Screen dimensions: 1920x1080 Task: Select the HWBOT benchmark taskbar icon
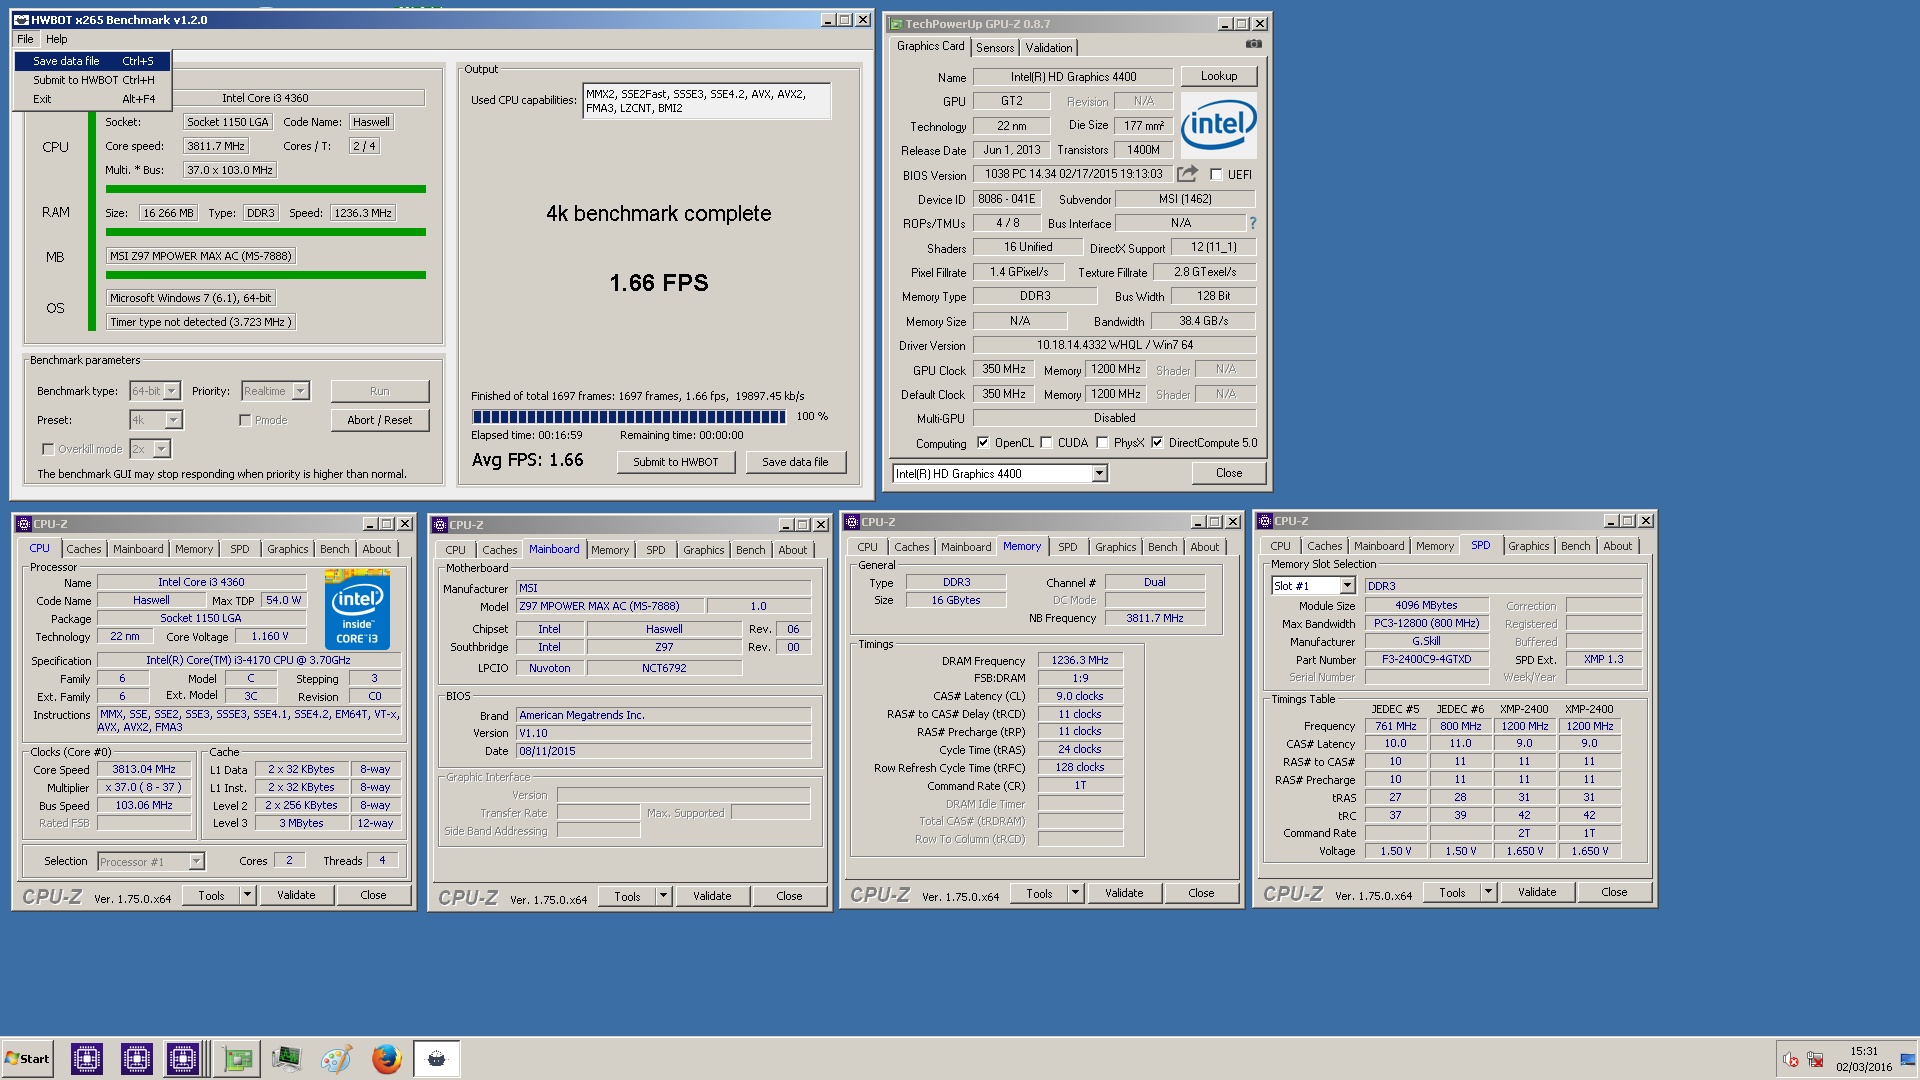pos(437,1059)
